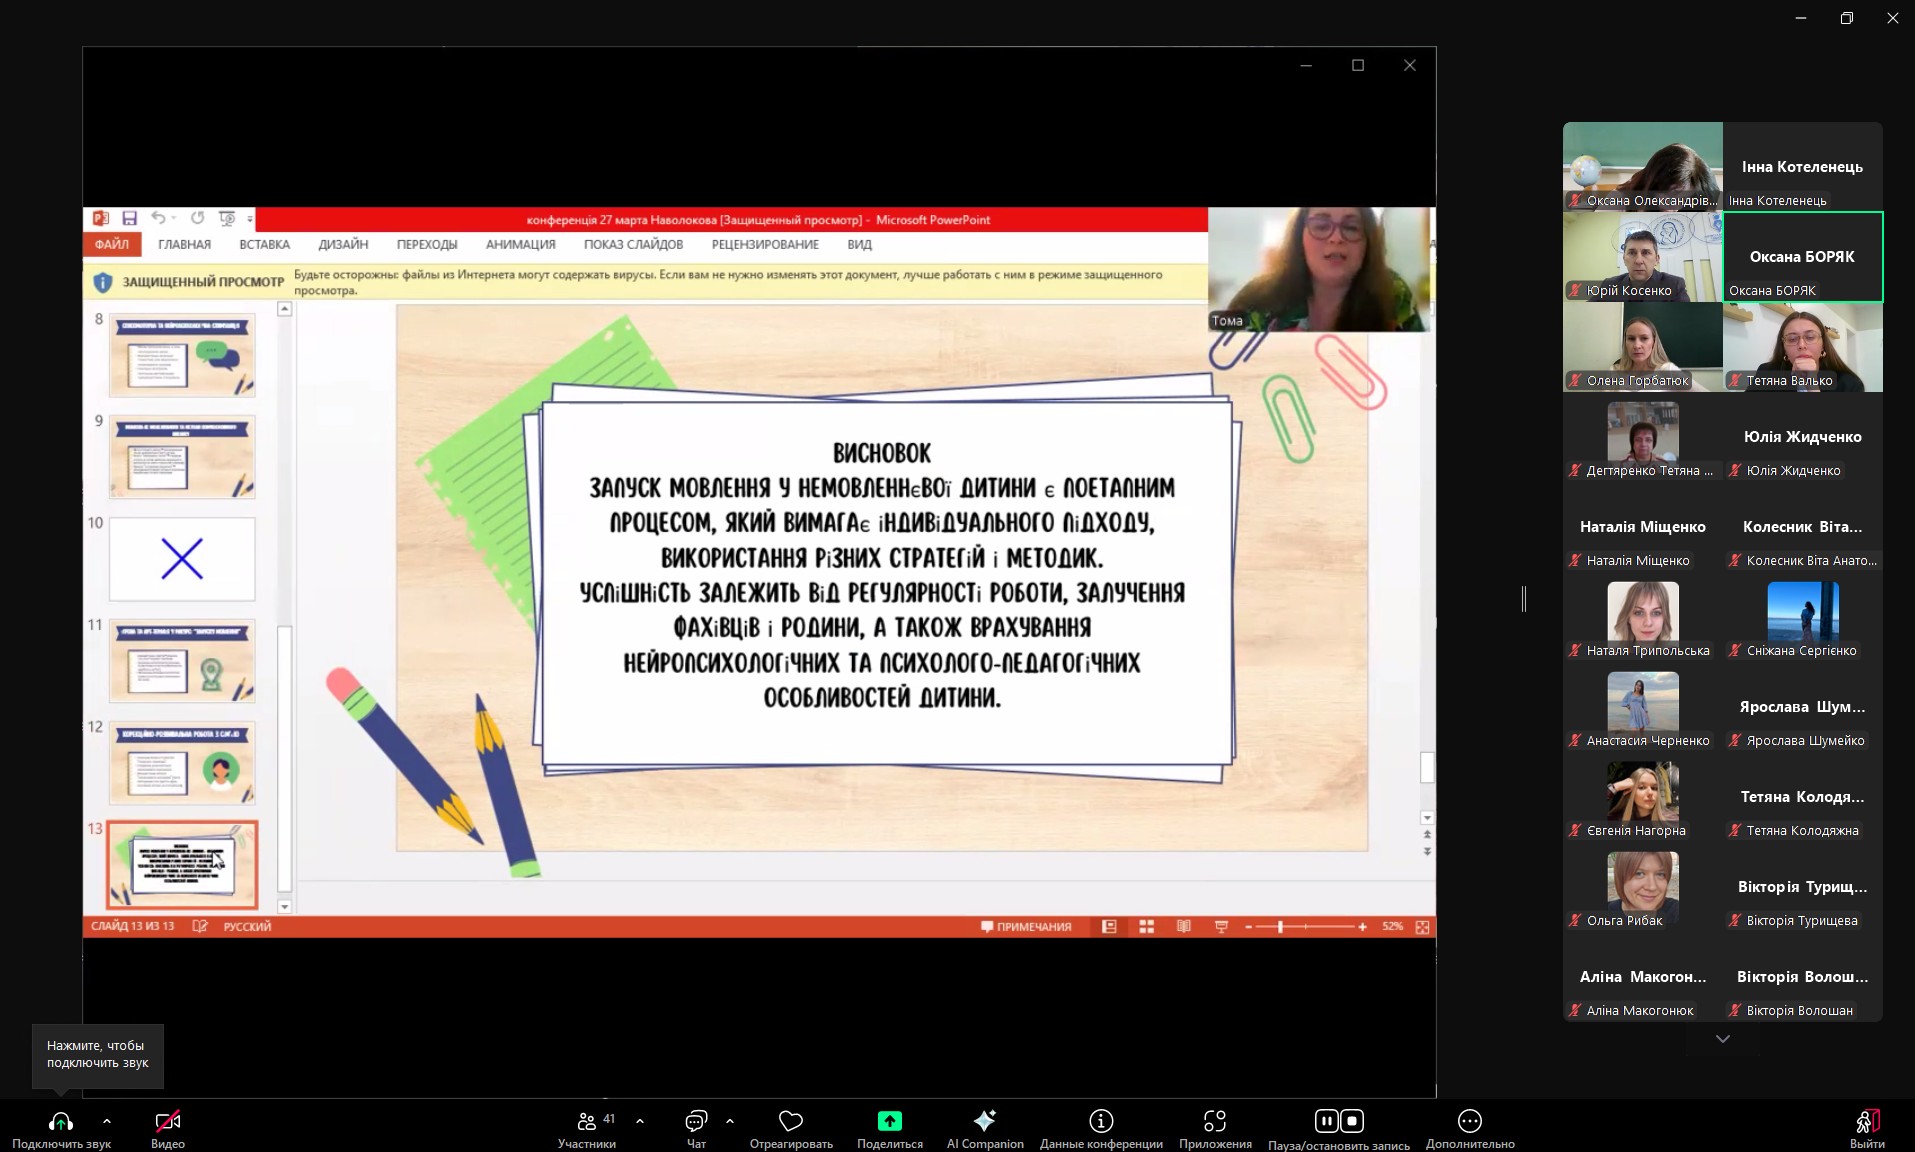The height and width of the screenshot is (1152, 1915).
Task: Select slide 11 thumbnail
Action: pos(182,661)
